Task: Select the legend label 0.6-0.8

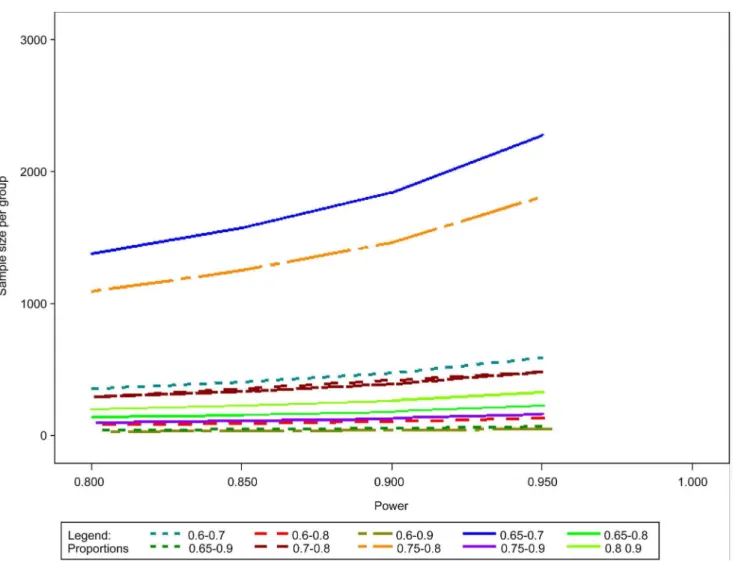Action: coord(311,536)
